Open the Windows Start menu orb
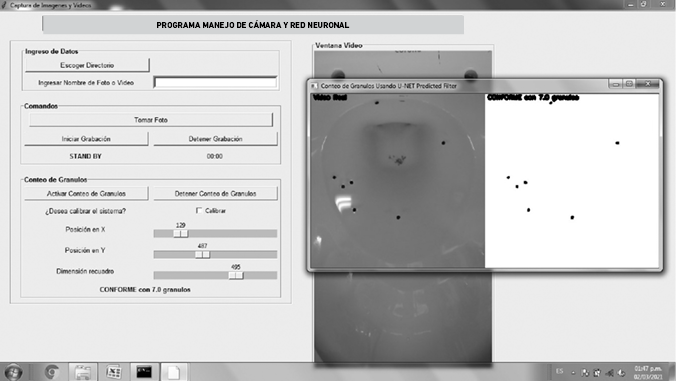Screen dimensions: 676x381 pos(13,372)
